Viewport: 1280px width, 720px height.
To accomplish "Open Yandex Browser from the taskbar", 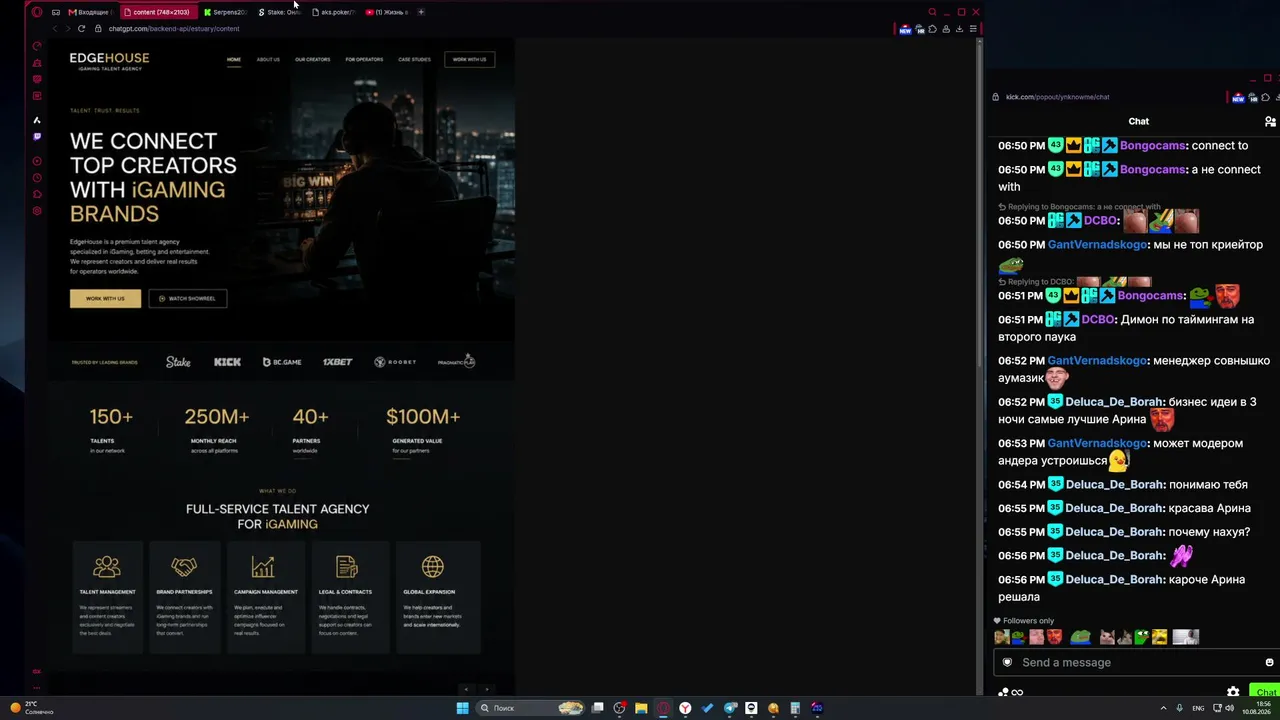I will click(x=685, y=708).
